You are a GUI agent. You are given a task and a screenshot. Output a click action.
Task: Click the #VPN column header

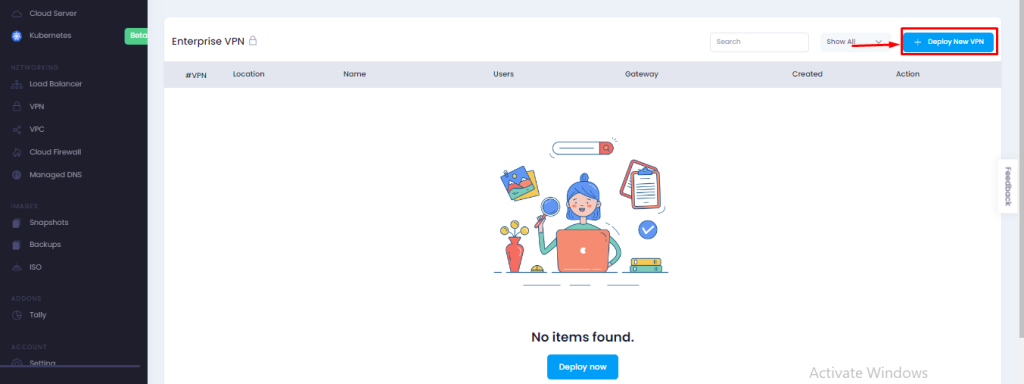196,75
